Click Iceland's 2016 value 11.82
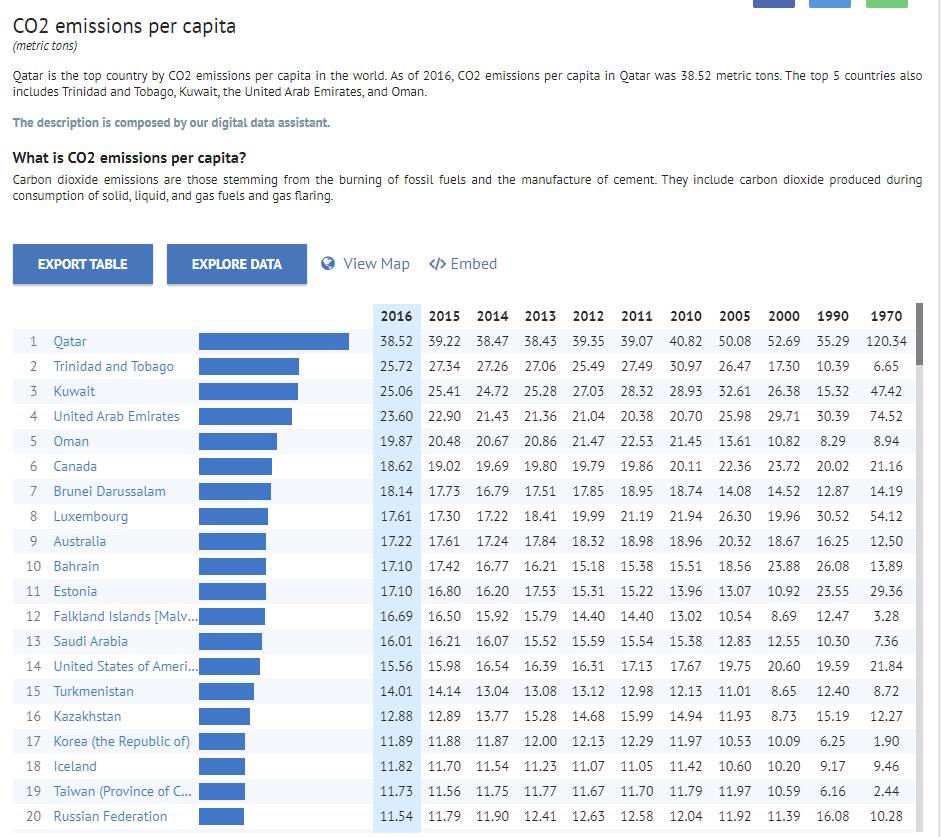 coord(396,766)
